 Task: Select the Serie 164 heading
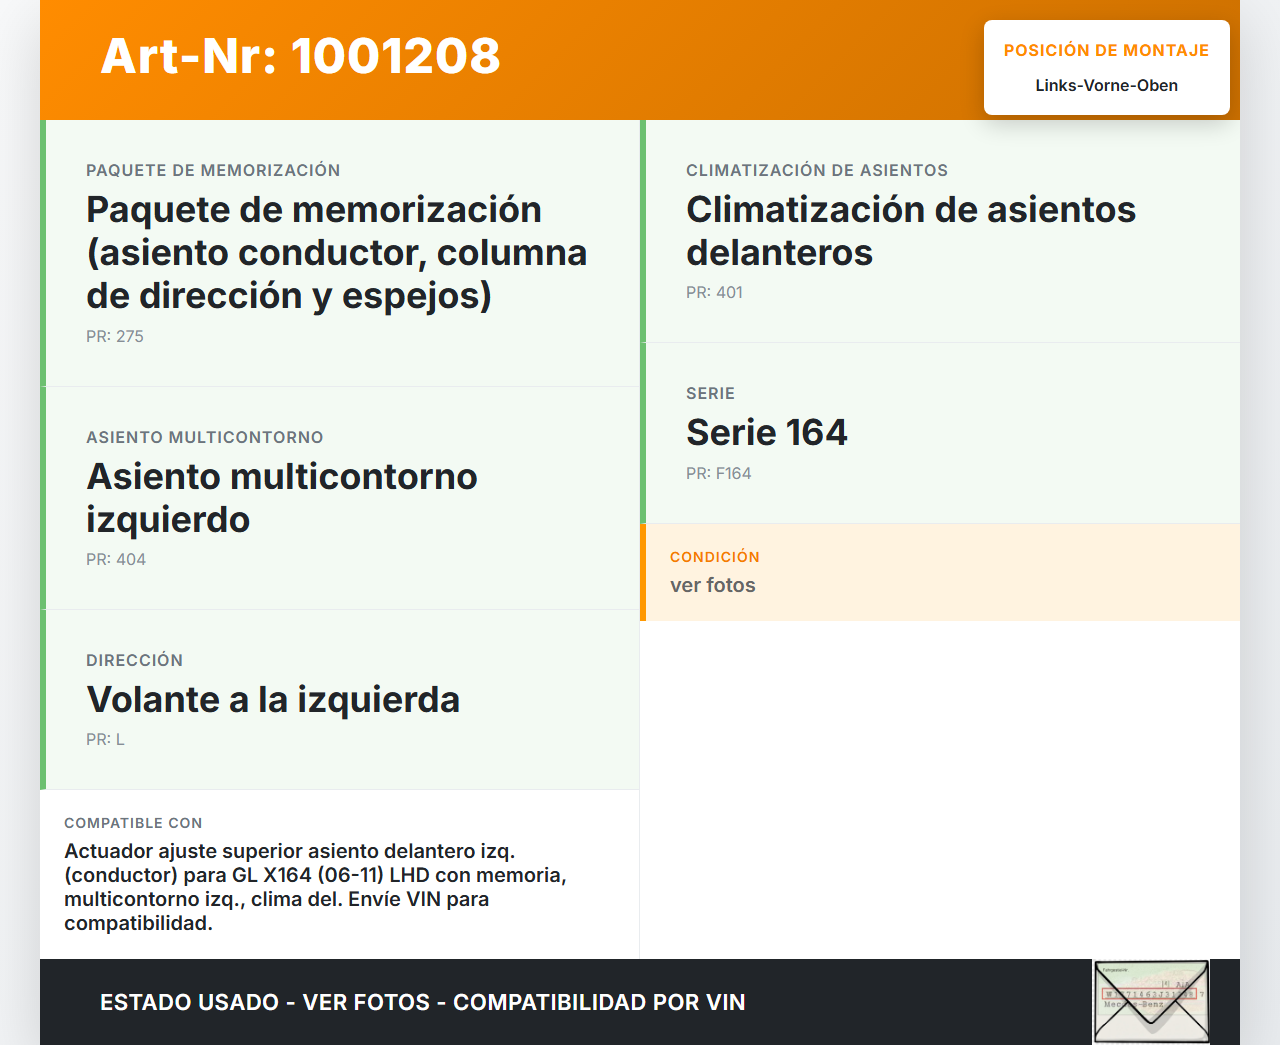(766, 433)
